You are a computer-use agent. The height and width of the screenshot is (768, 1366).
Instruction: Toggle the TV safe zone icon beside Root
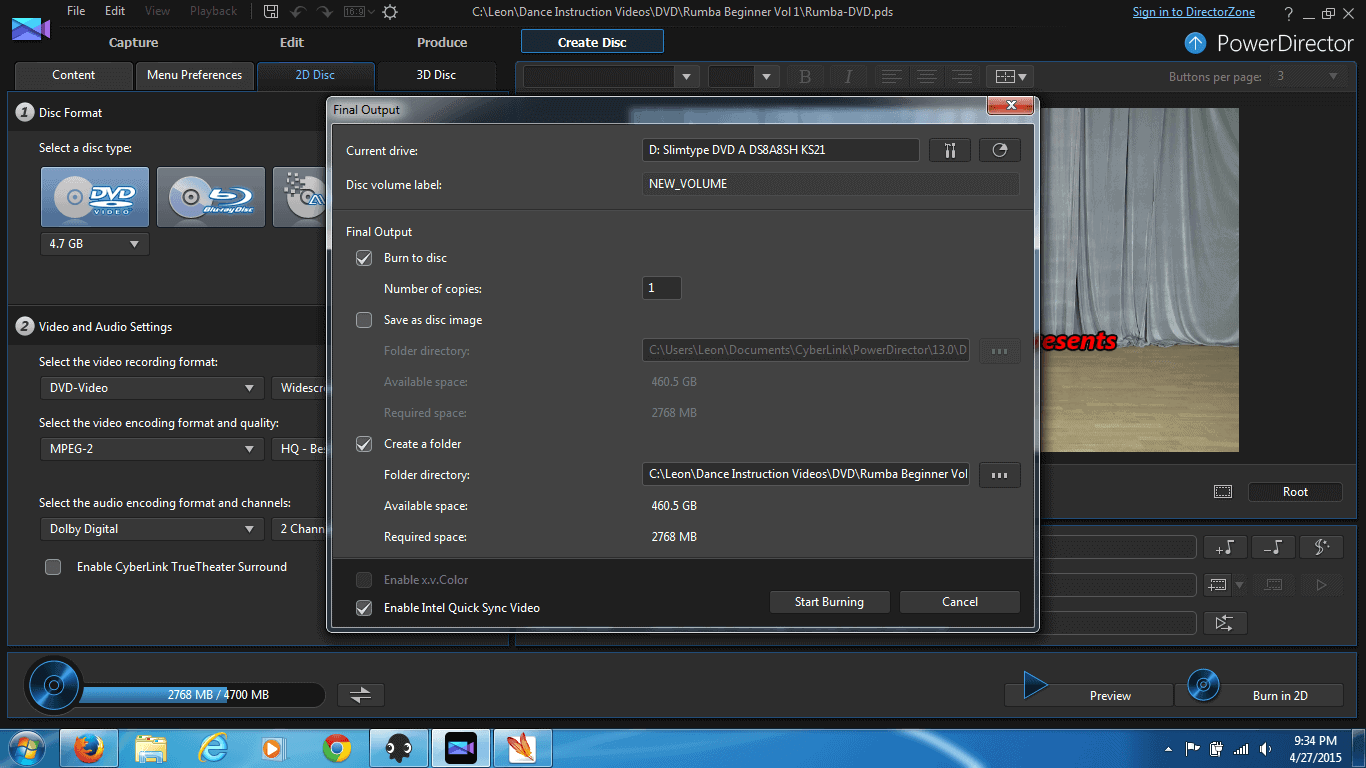(1223, 492)
